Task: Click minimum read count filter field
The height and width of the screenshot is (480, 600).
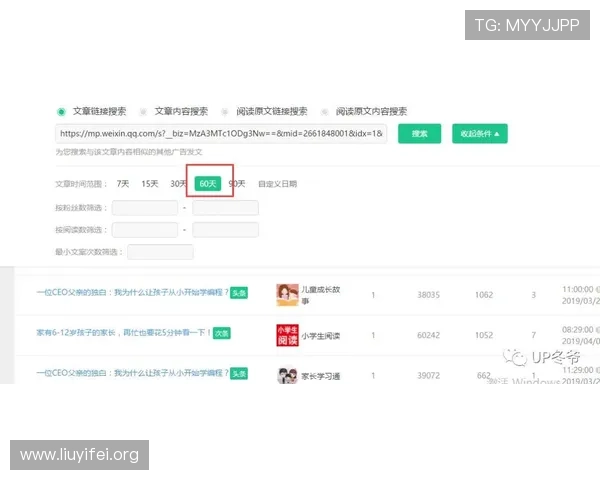Action: [x=145, y=230]
